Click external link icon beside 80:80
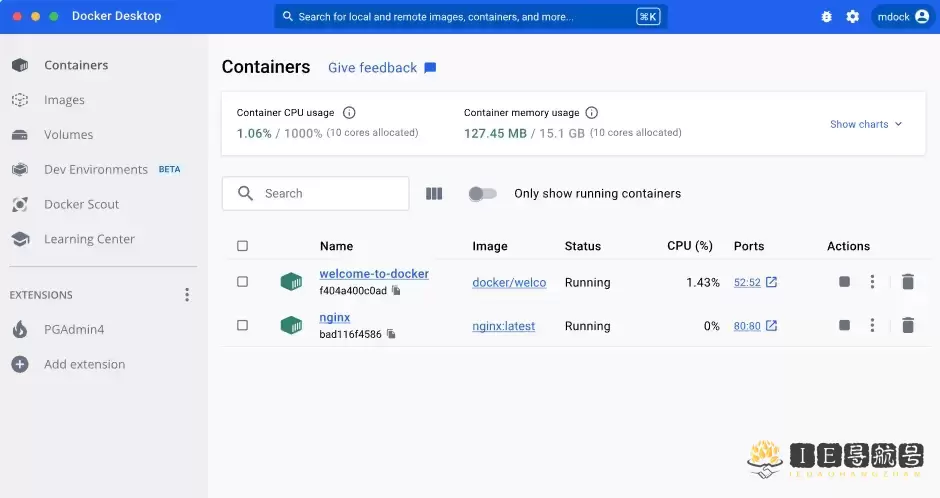Viewport: 940px width, 498px height. (772, 325)
